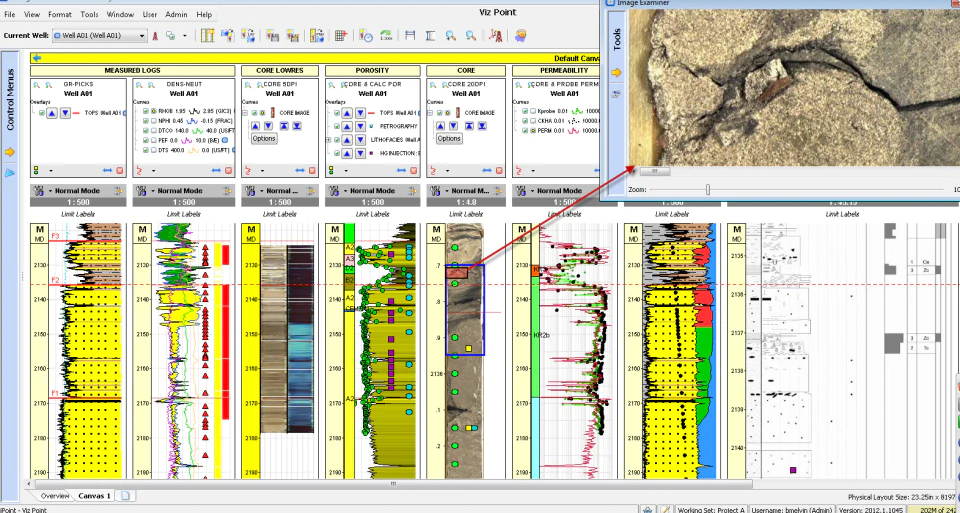
Task: Open the Tools menu
Action: pyautogui.click(x=89, y=14)
